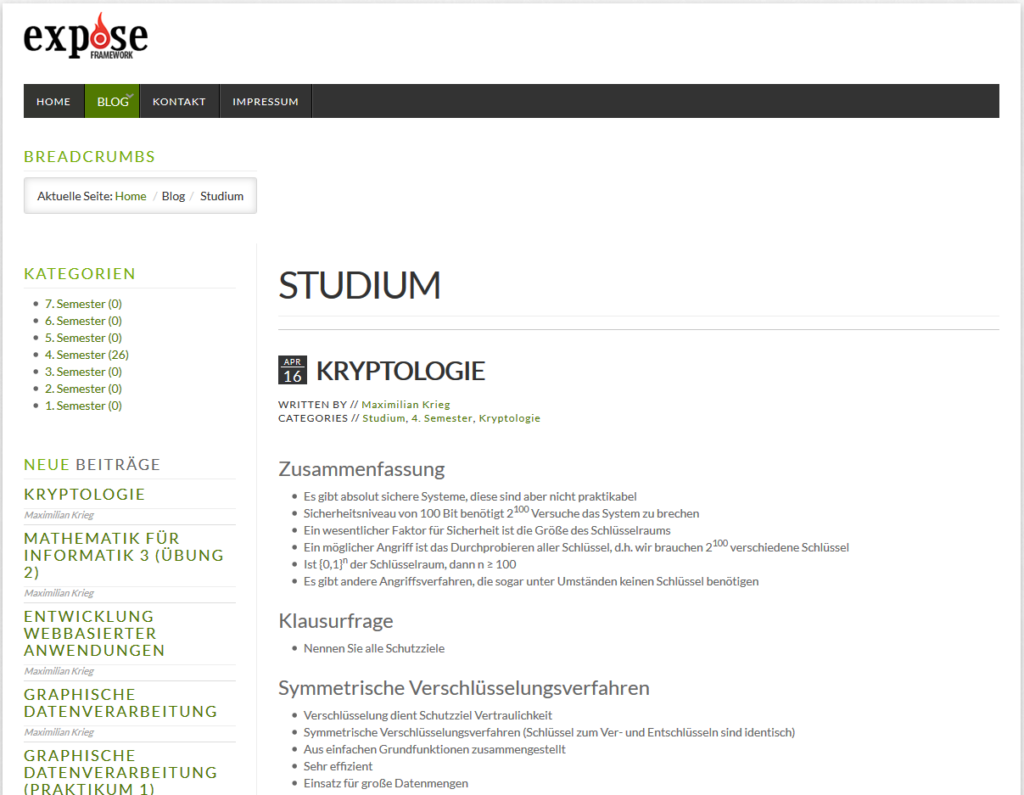Open the Kontakt menu item
Image resolution: width=1024 pixels, height=795 pixels.
pyautogui.click(x=179, y=102)
